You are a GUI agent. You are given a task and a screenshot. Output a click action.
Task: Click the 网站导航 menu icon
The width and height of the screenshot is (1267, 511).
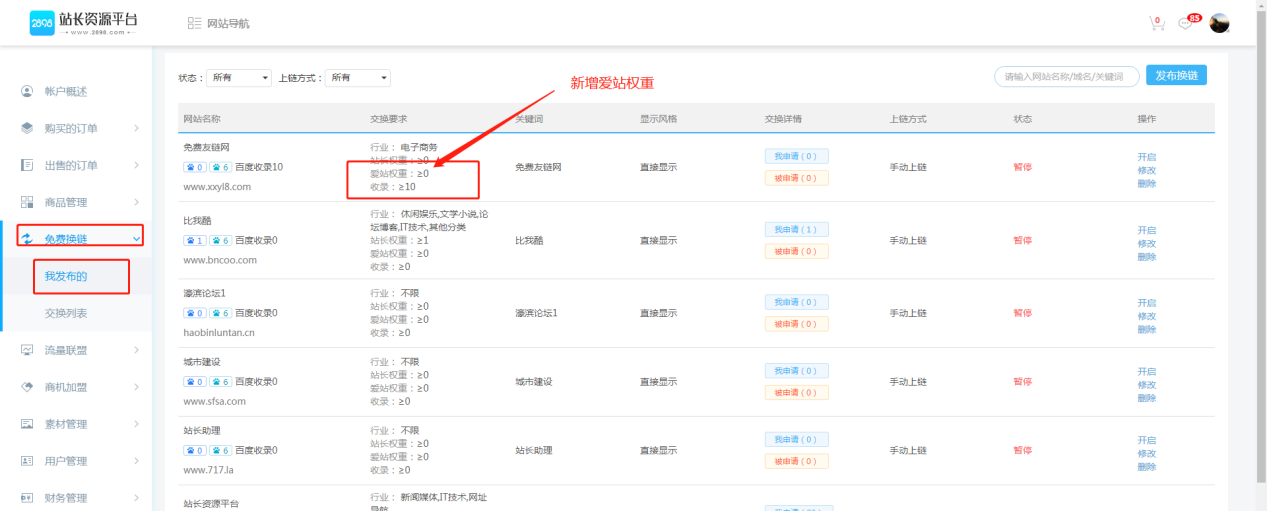193,23
